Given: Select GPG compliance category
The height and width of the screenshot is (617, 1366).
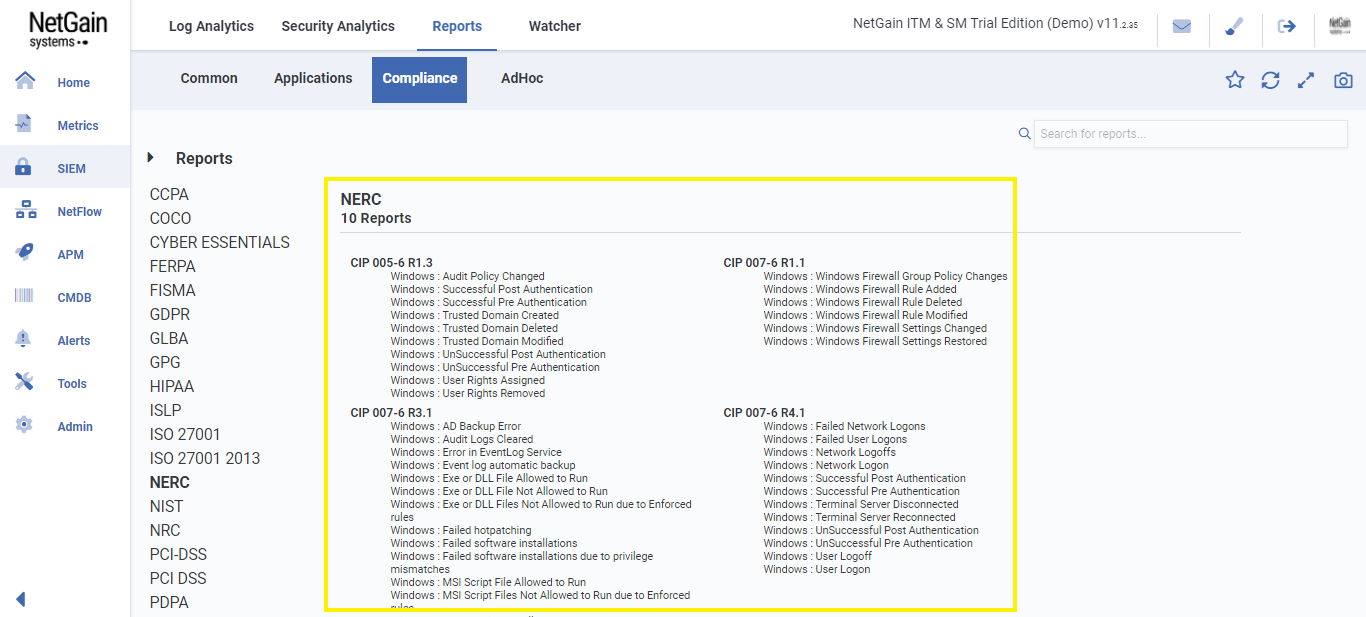Looking at the screenshot, I should pyautogui.click(x=165, y=362).
